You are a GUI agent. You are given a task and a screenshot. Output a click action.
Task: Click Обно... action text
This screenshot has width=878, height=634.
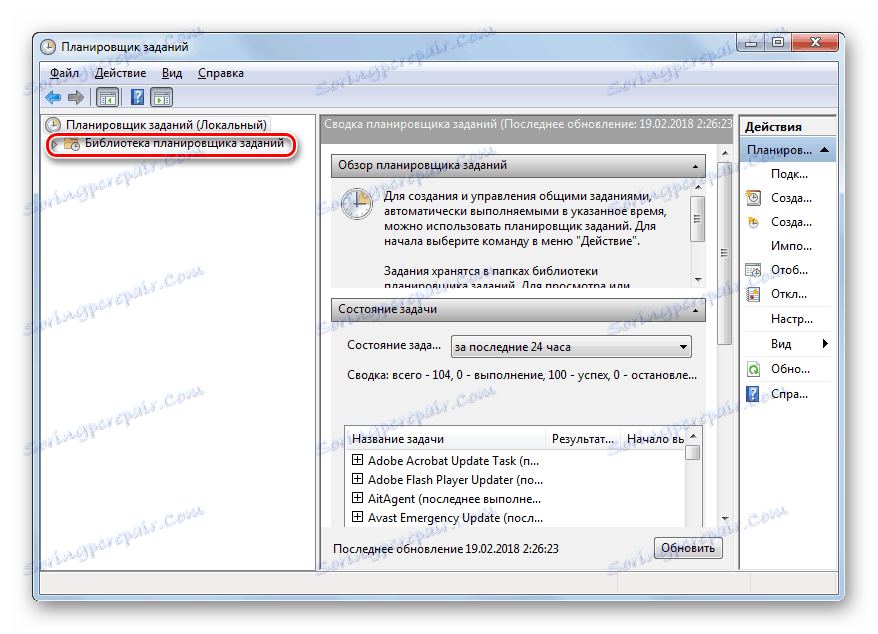tap(790, 369)
